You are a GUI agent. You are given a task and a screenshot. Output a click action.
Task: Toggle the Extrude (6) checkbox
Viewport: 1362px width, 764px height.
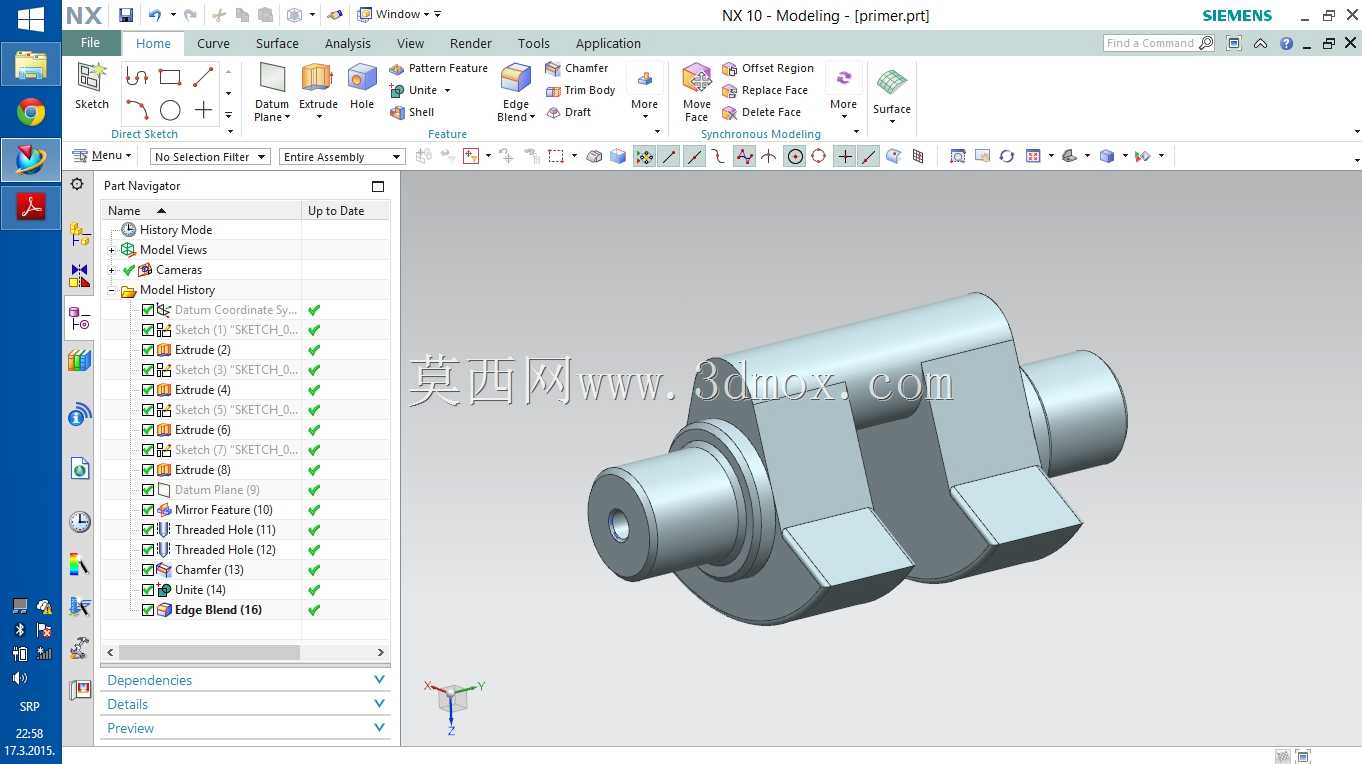(x=148, y=430)
